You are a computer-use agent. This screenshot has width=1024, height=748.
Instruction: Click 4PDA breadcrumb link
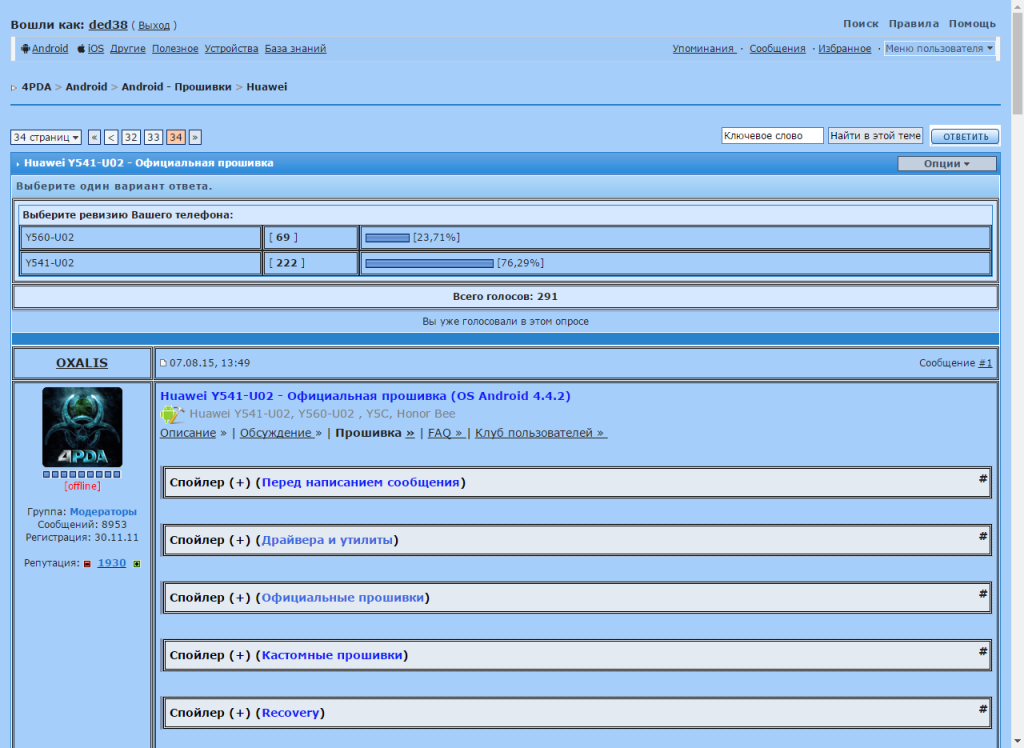point(36,87)
